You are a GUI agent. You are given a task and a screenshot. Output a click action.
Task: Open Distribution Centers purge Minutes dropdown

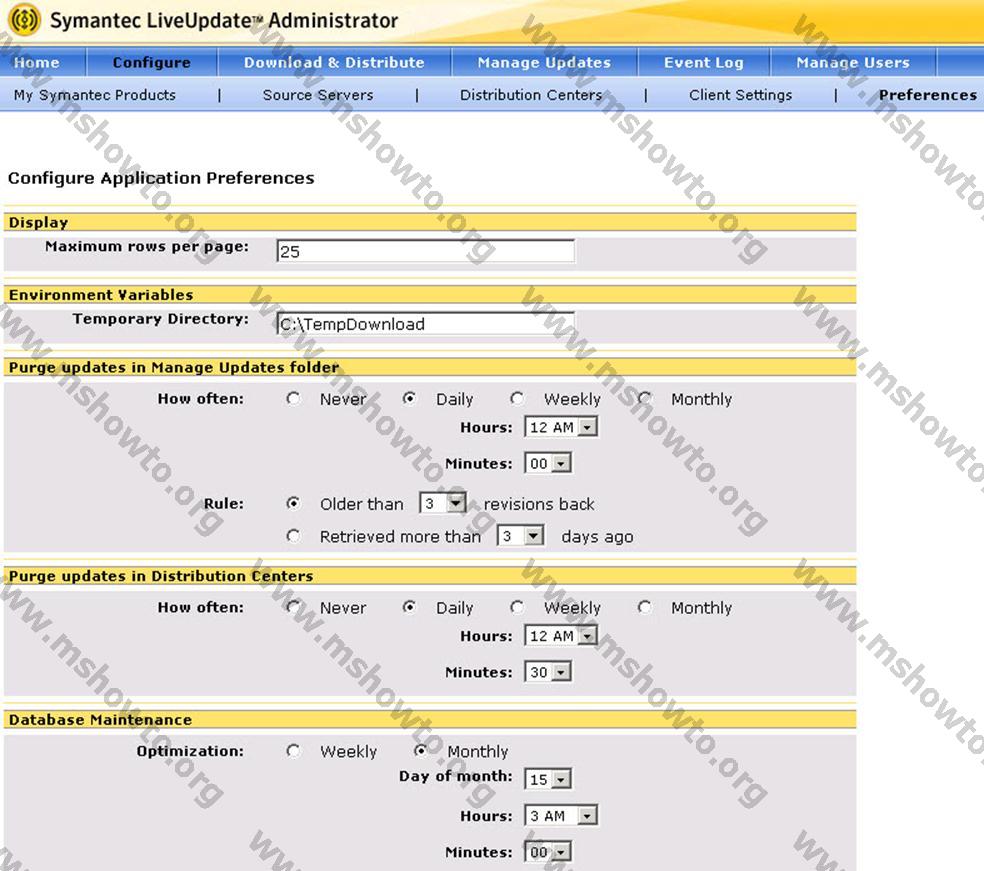(x=547, y=672)
